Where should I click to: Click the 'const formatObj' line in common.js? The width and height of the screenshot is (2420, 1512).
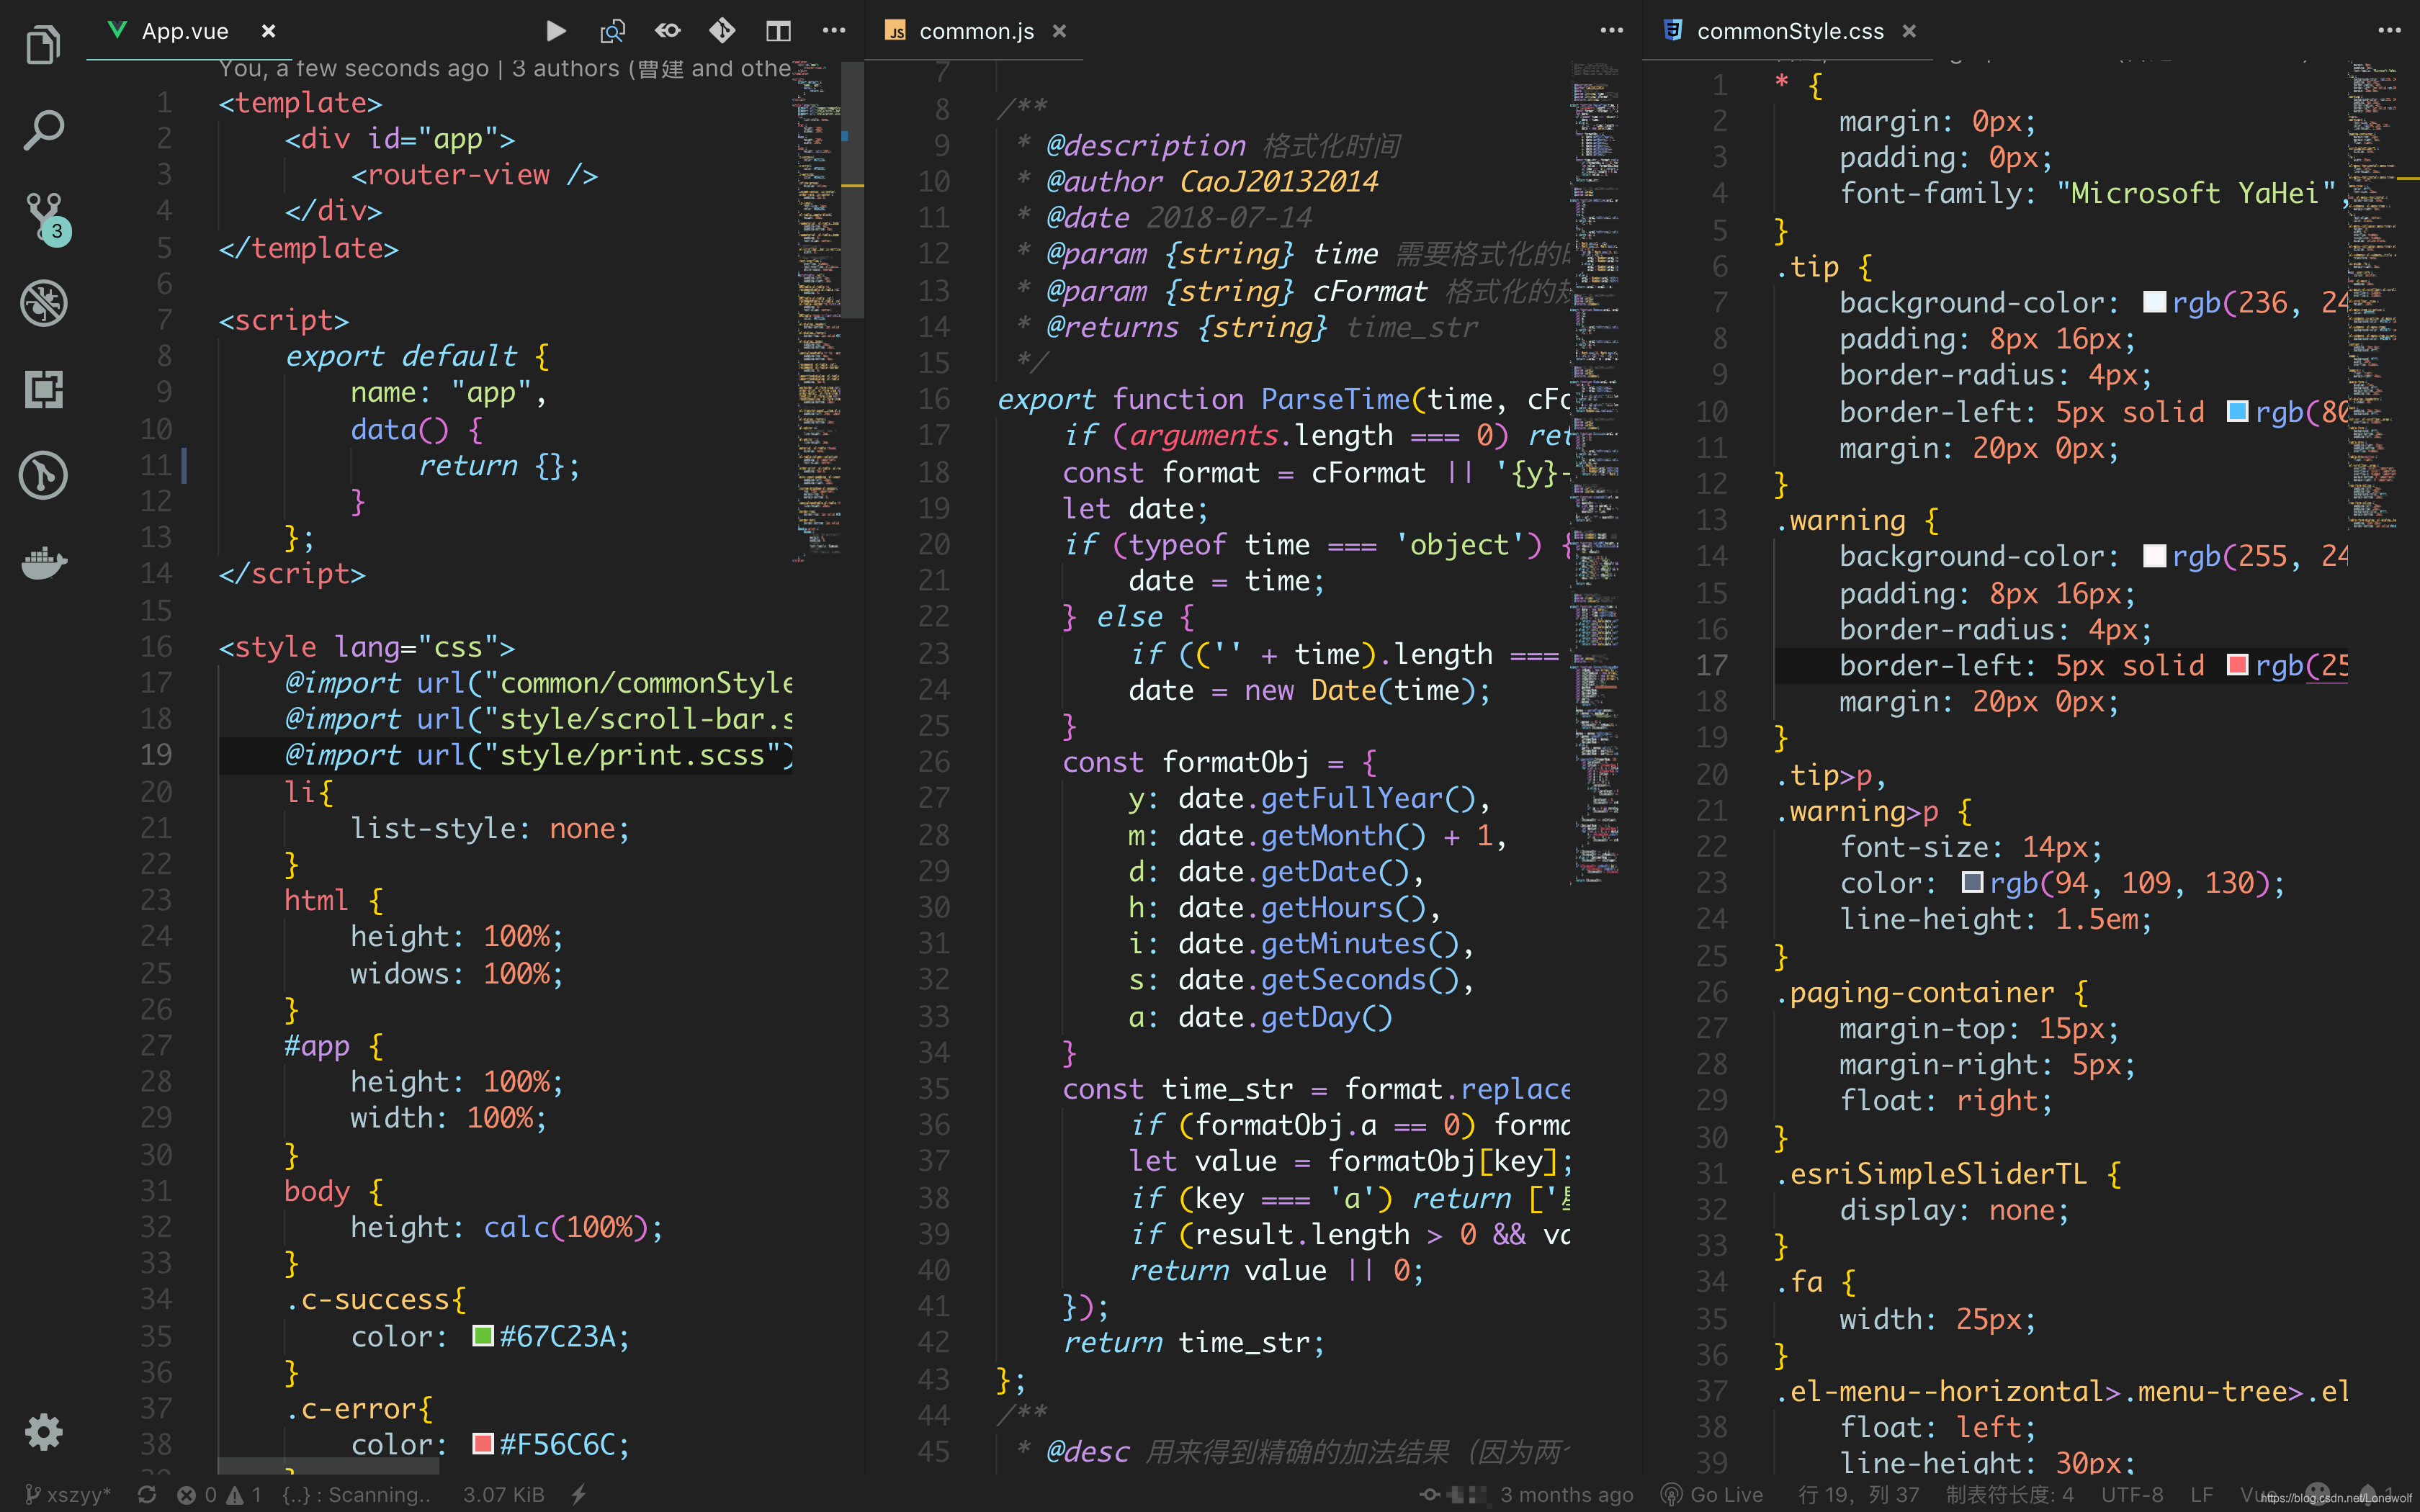[x=1219, y=762]
